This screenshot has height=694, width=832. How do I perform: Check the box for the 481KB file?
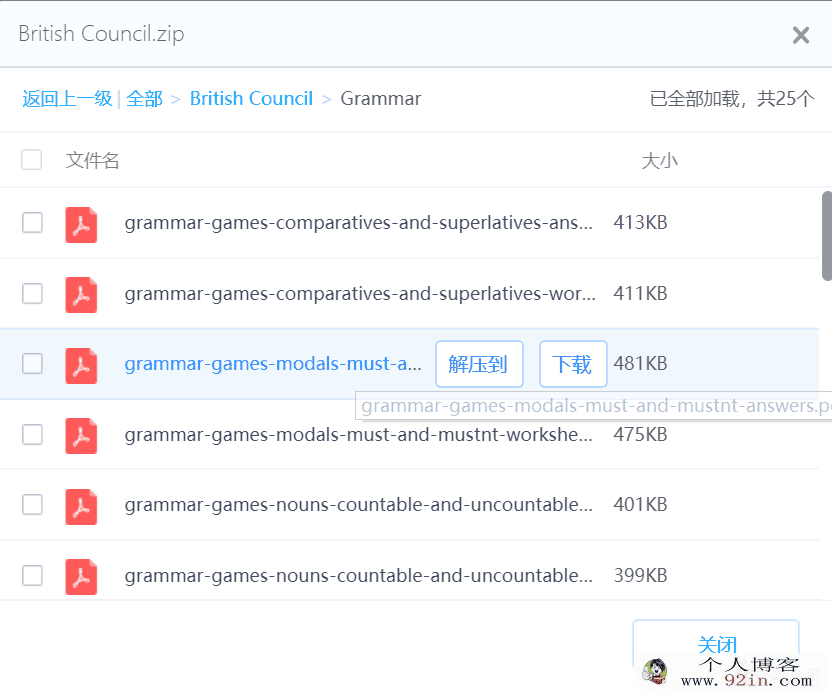[x=32, y=364]
